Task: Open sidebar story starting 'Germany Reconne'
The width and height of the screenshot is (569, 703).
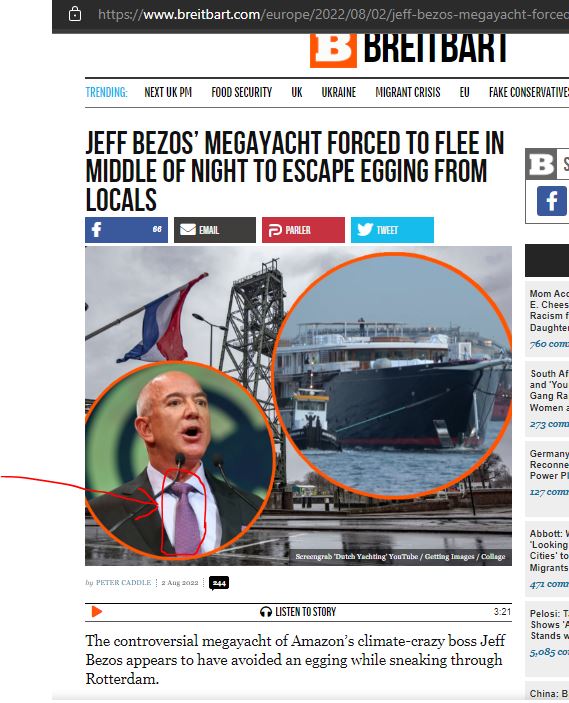Action: point(549,464)
